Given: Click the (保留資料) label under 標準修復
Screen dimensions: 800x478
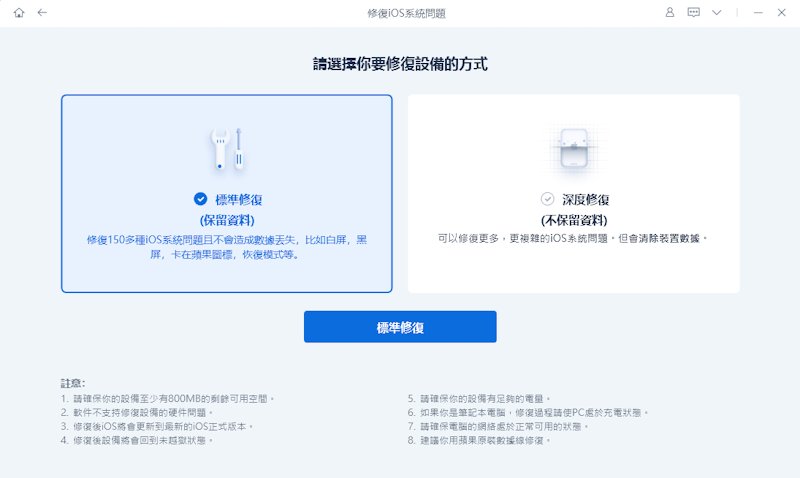Looking at the screenshot, I should 226,219.
